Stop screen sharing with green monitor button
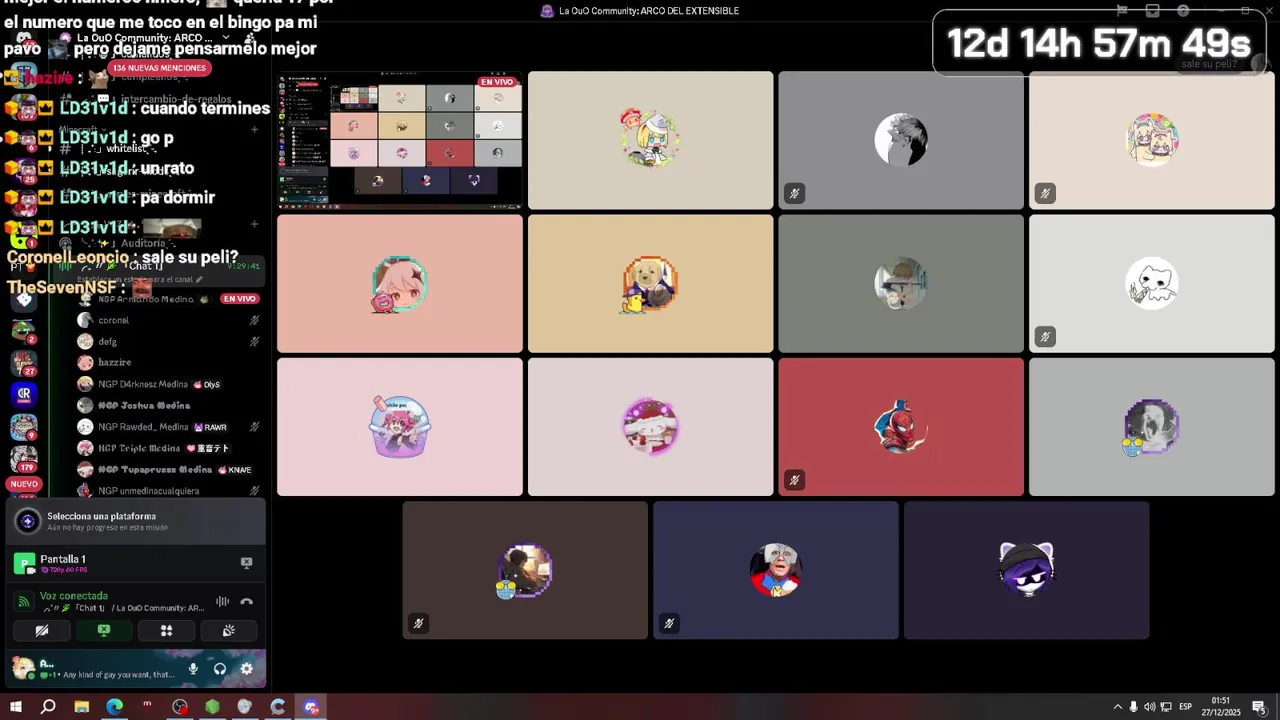Viewport: 1280px width, 720px height. (x=104, y=631)
